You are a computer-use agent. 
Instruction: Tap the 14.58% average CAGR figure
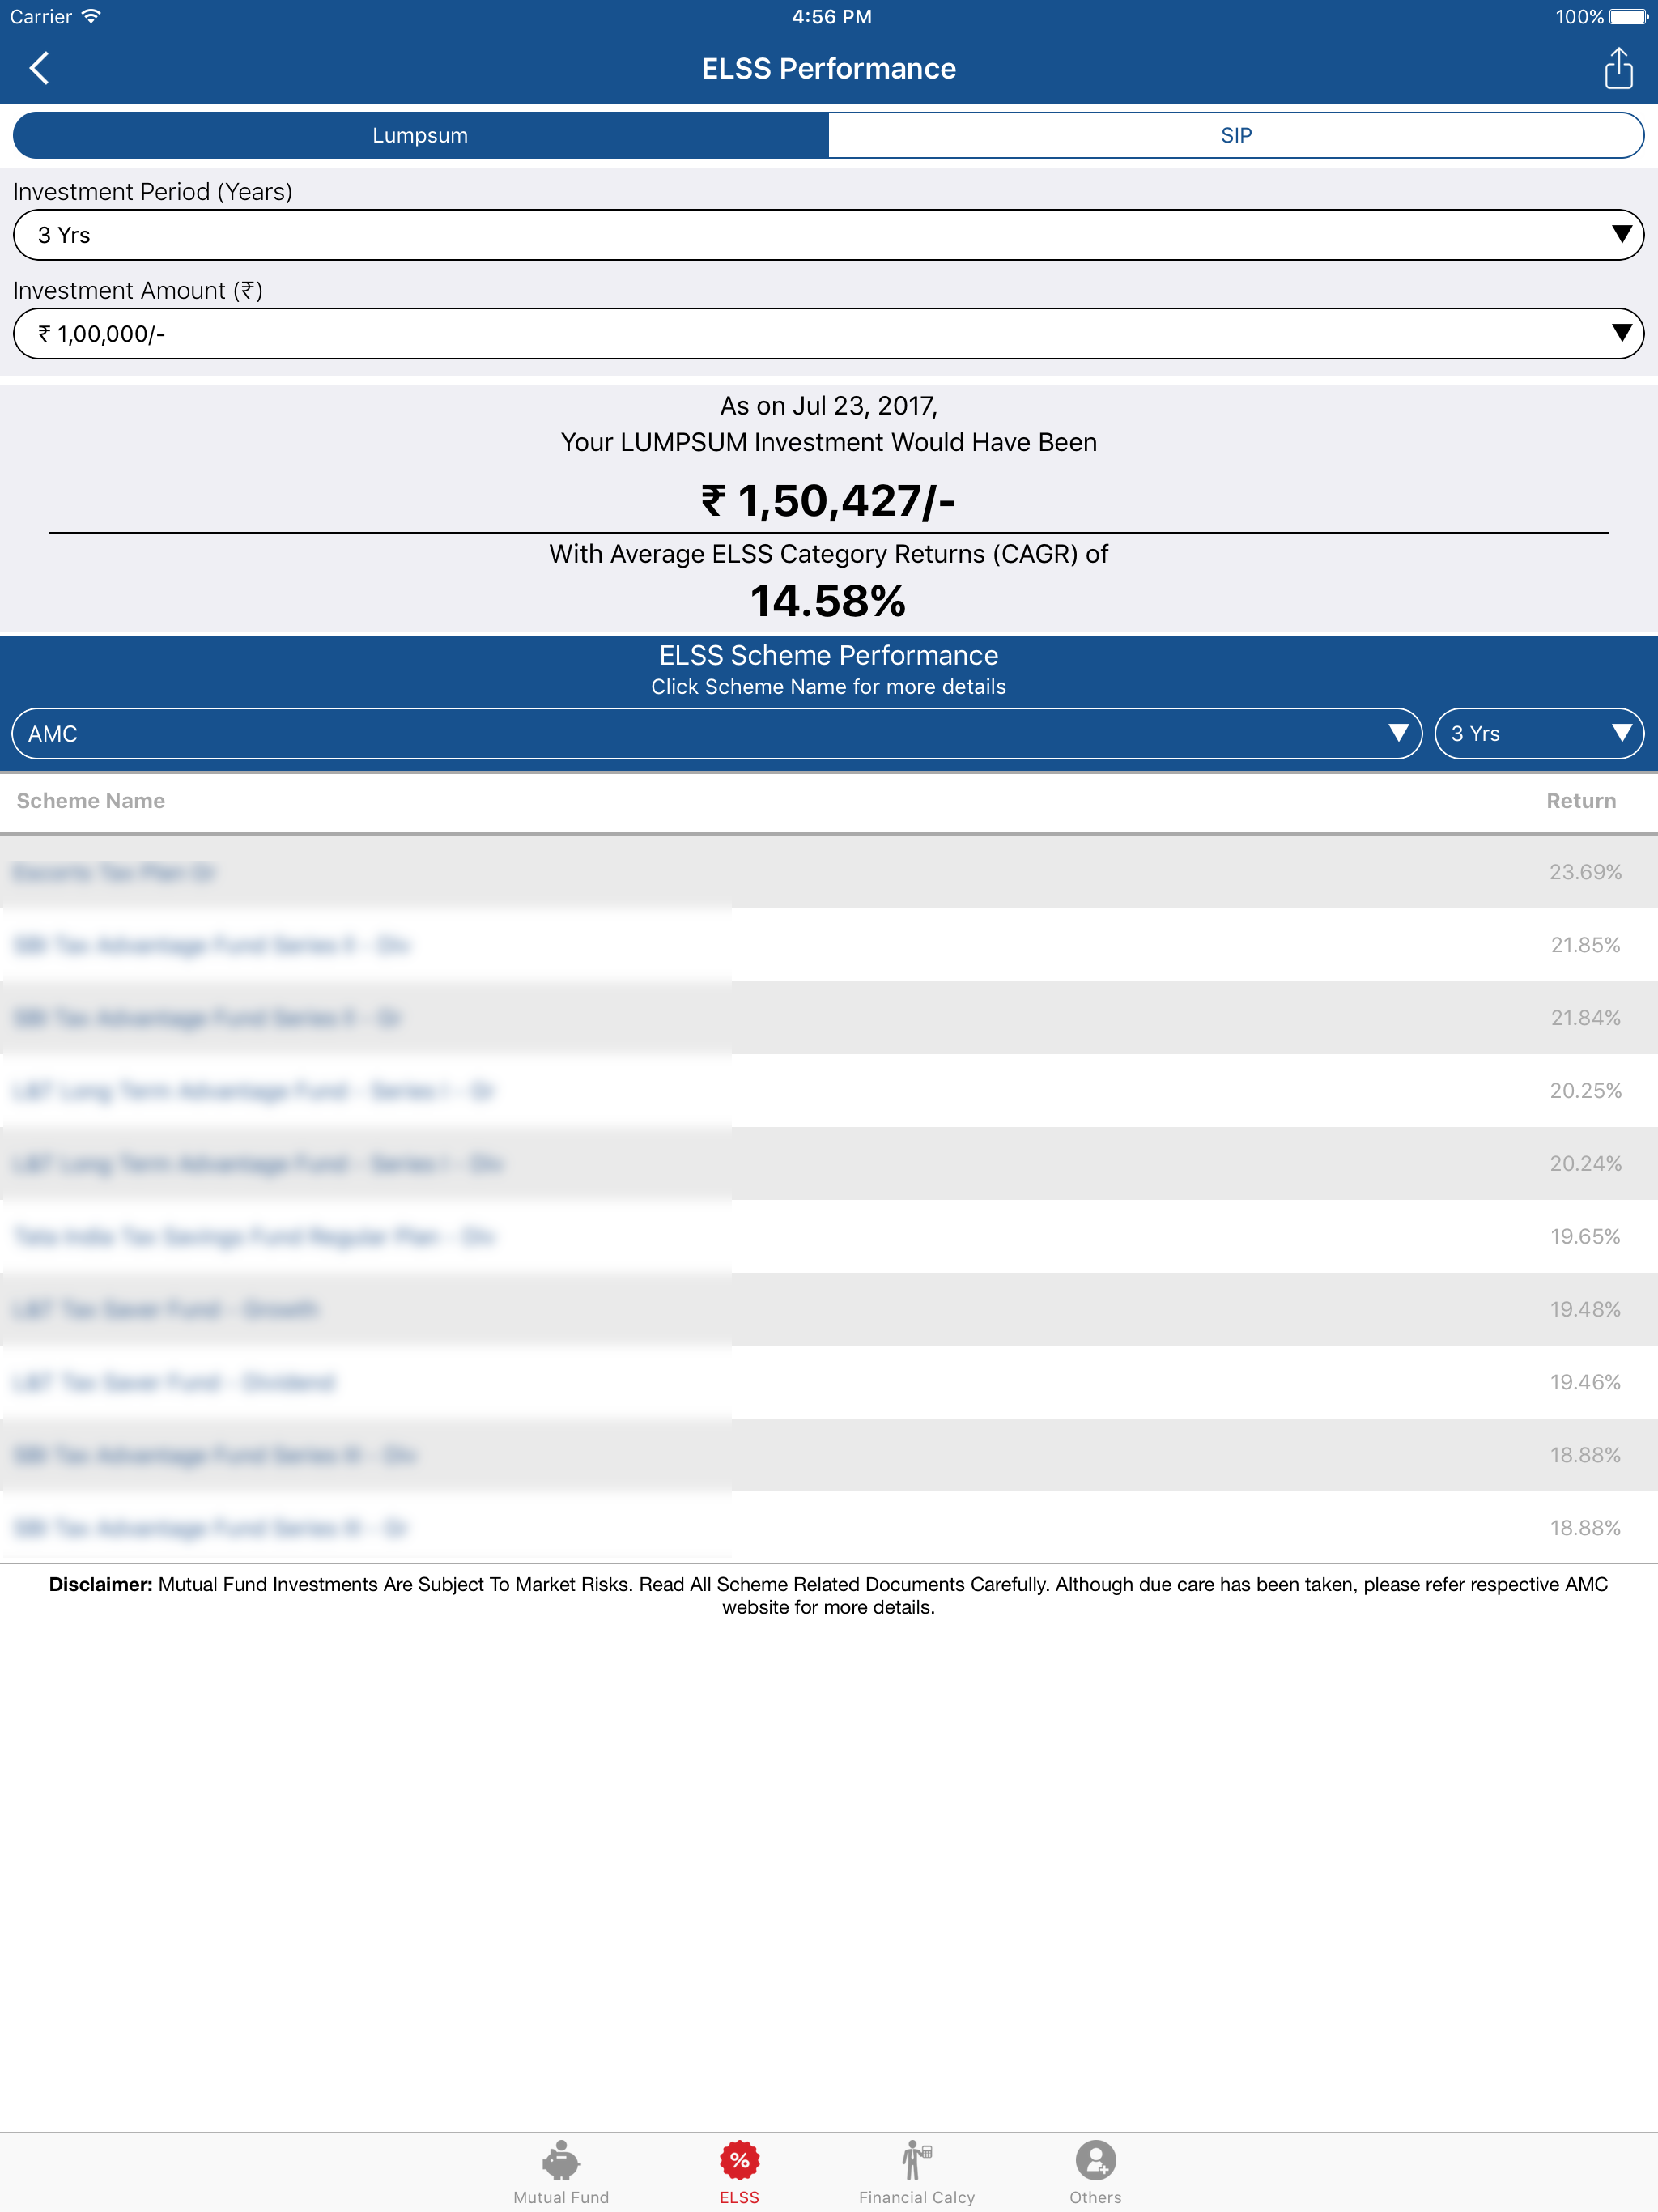828,601
